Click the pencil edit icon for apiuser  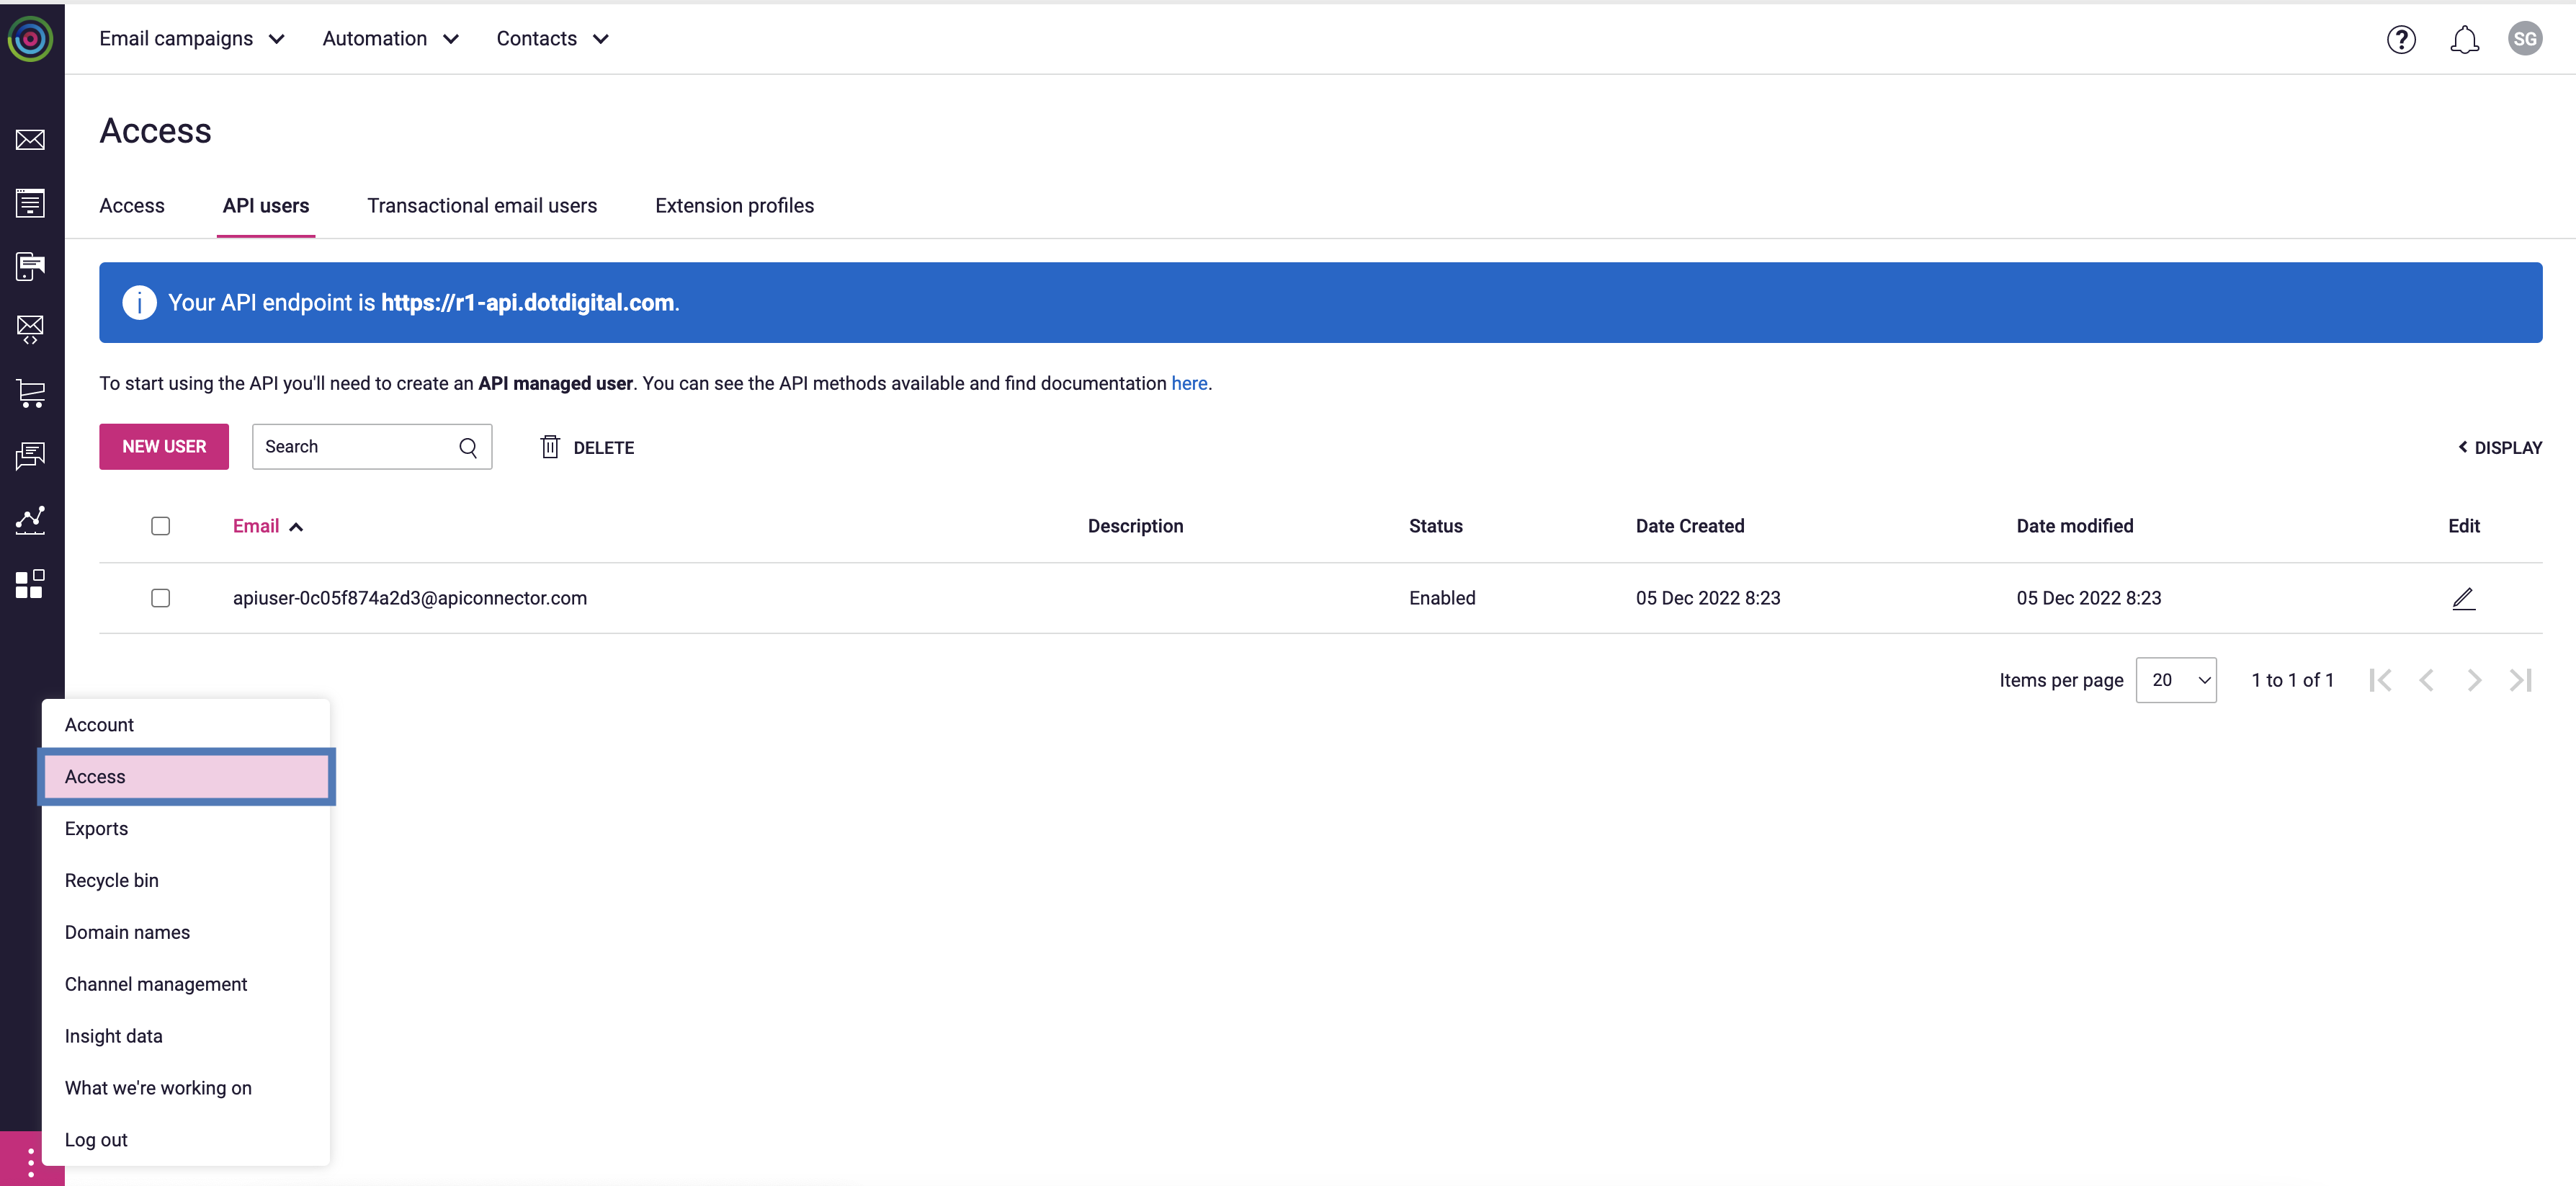pos(2463,598)
